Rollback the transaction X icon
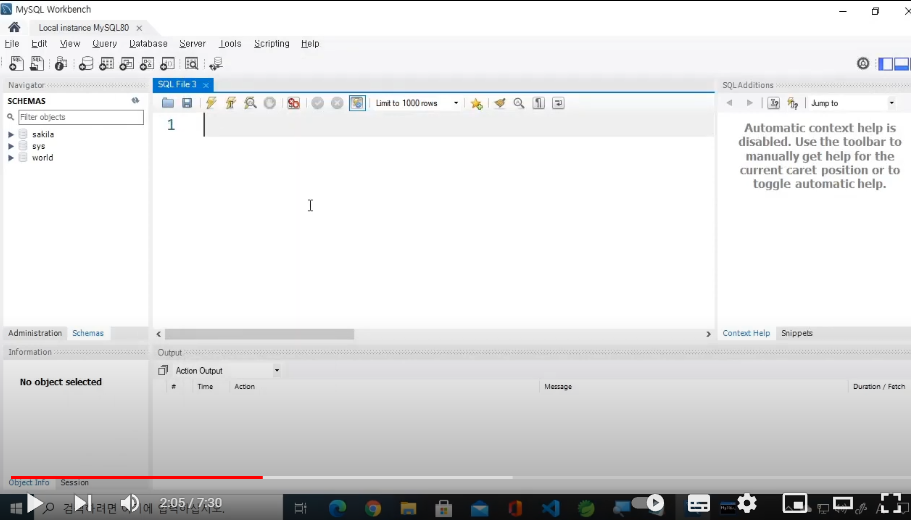 337,103
